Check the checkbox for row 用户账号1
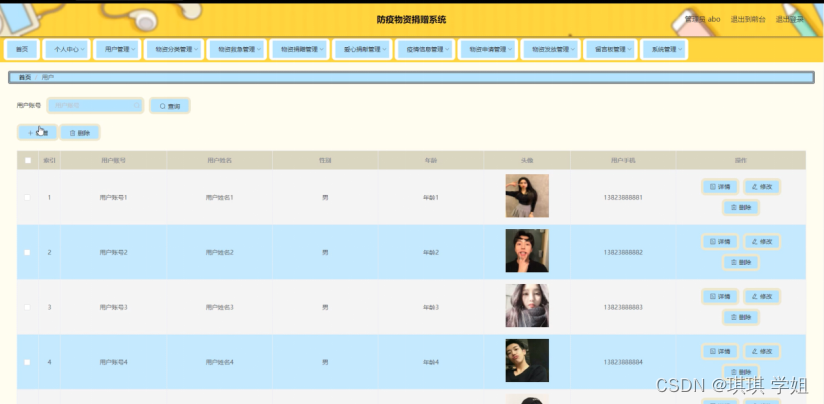This screenshot has width=824, height=404. point(28,198)
